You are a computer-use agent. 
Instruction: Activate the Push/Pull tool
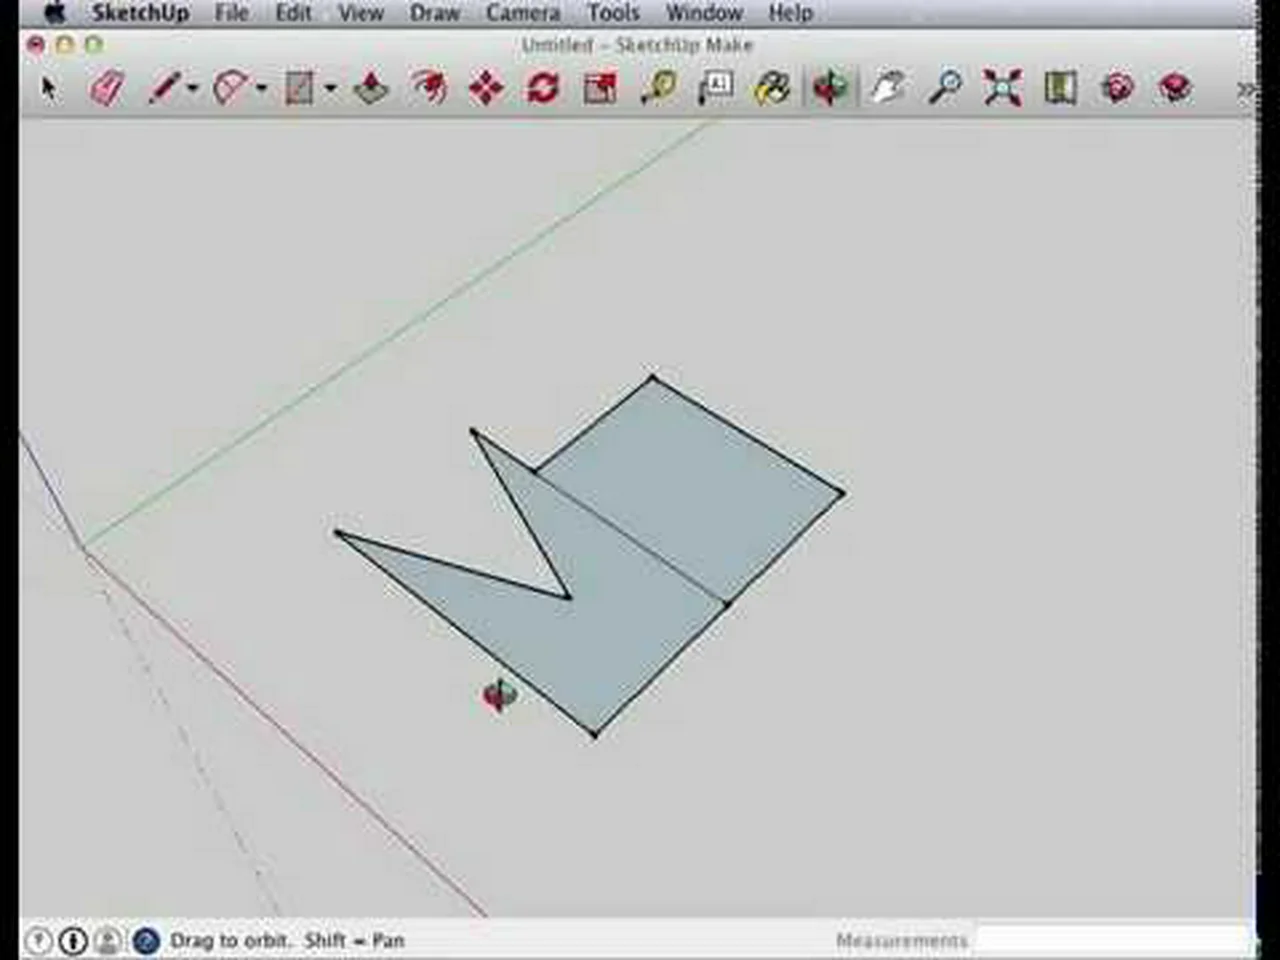pyautogui.click(x=370, y=88)
